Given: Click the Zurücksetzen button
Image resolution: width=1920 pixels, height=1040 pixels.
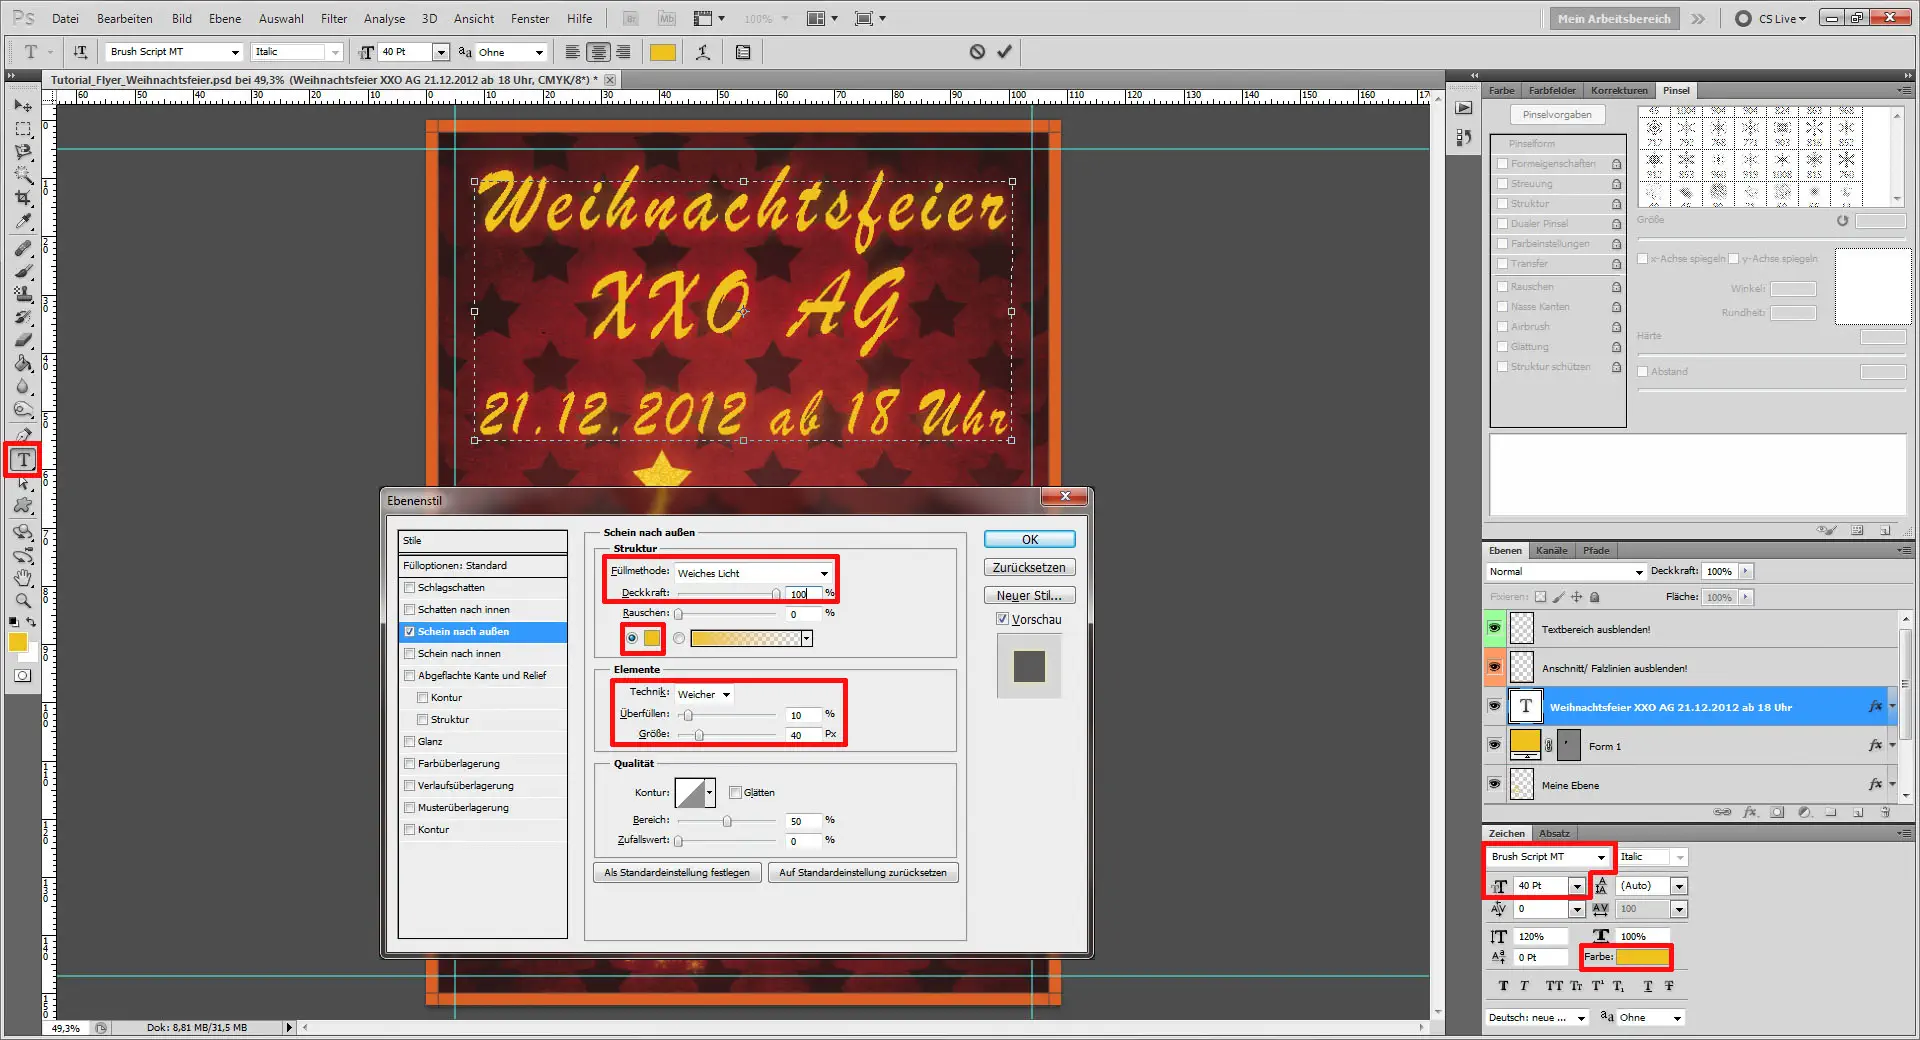Looking at the screenshot, I should 1030,568.
